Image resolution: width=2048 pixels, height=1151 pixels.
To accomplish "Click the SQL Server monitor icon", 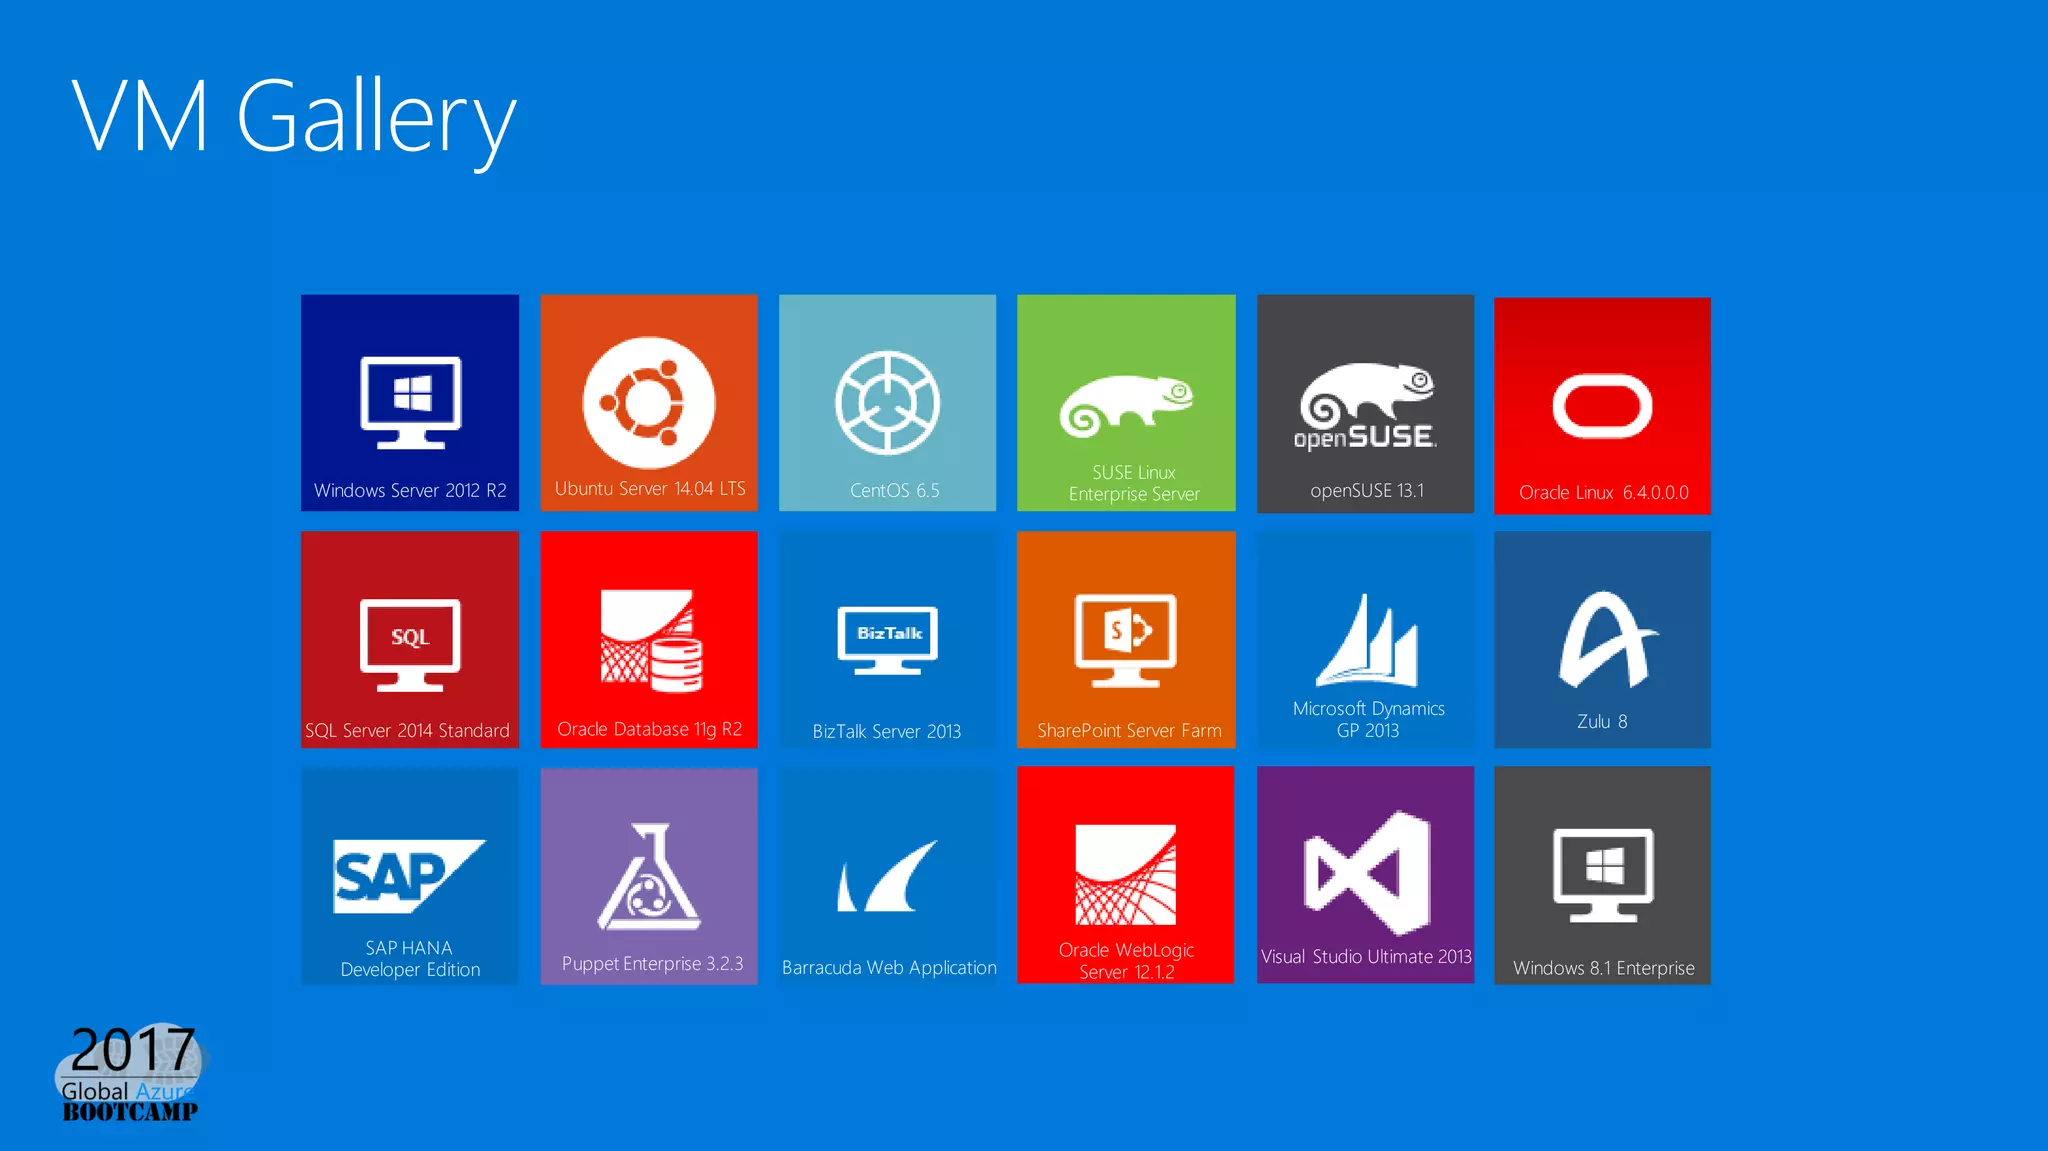I will [410, 645].
